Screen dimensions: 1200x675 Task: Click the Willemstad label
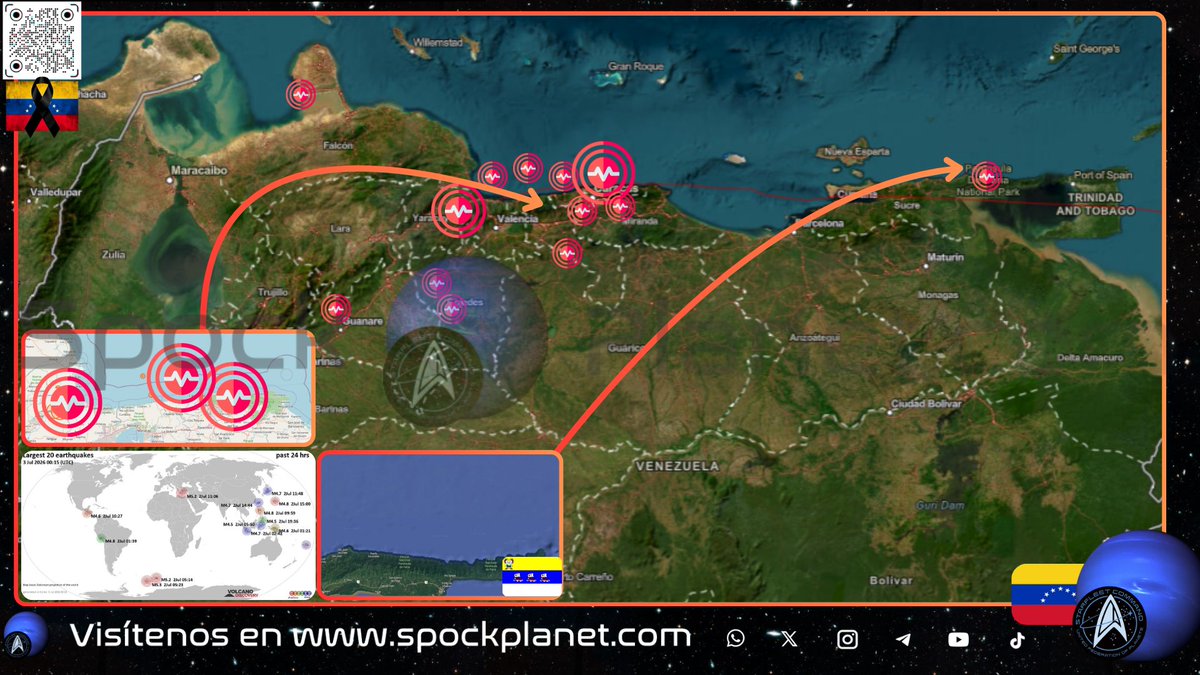[x=440, y=45]
